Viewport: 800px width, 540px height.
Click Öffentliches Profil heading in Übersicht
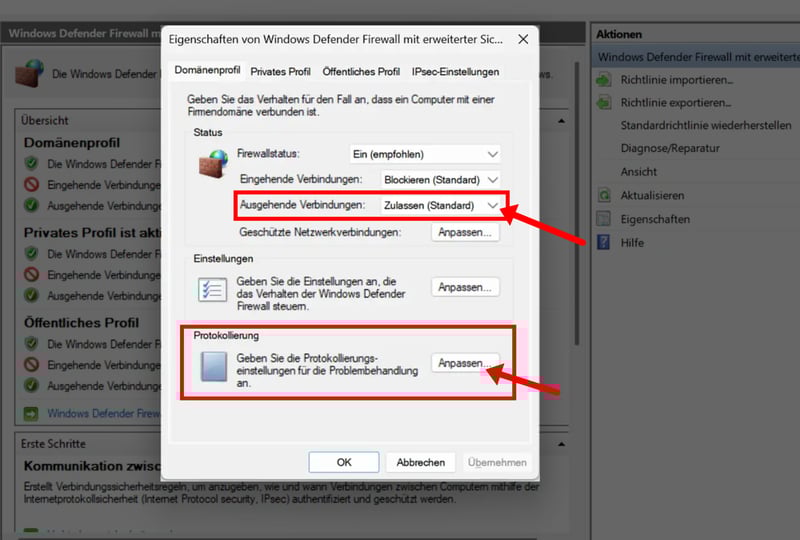coord(81,323)
